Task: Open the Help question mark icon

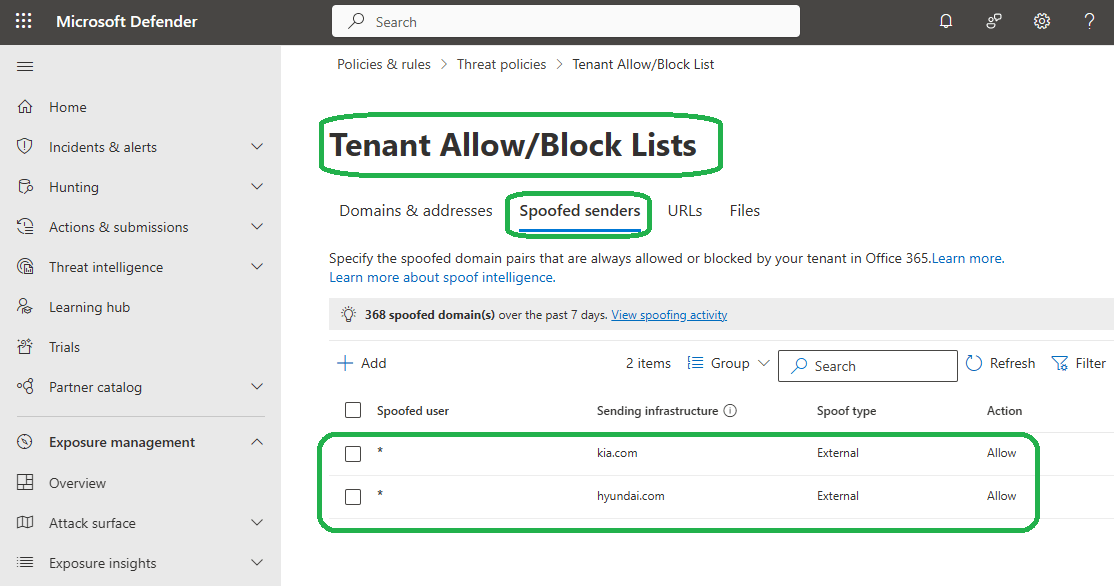Action: click(x=1090, y=21)
